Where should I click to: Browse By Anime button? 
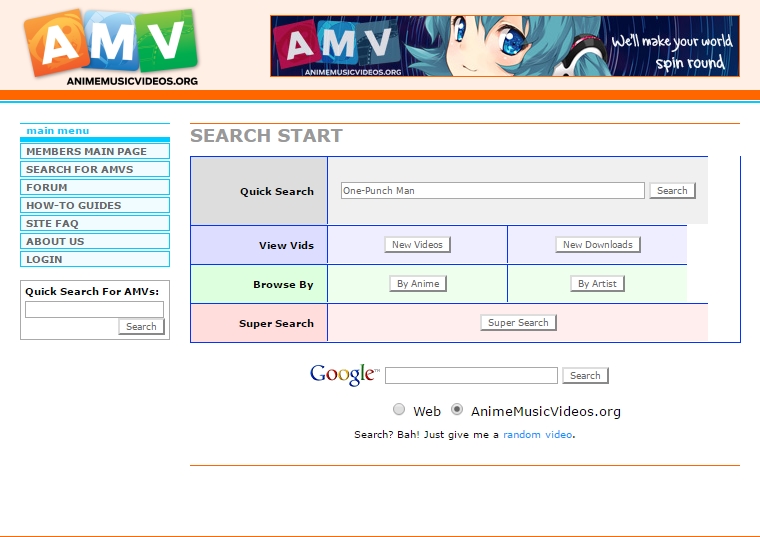pos(418,284)
